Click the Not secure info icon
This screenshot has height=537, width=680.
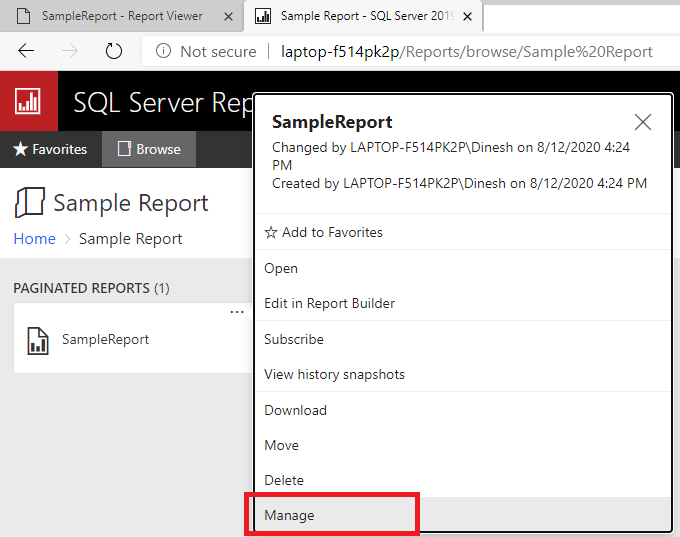(163, 51)
